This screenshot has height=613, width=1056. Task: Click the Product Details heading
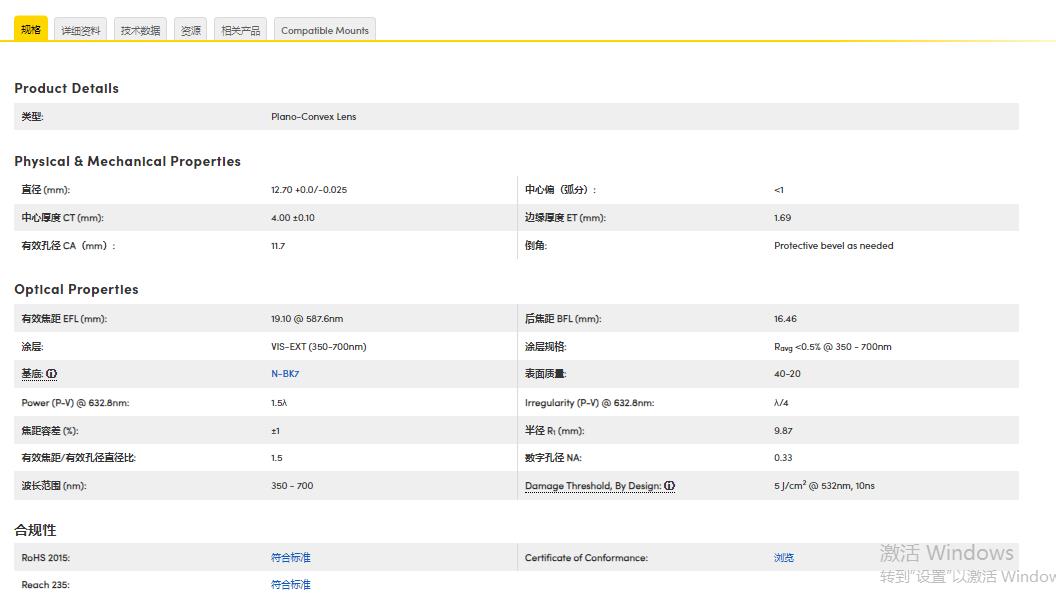[66, 88]
